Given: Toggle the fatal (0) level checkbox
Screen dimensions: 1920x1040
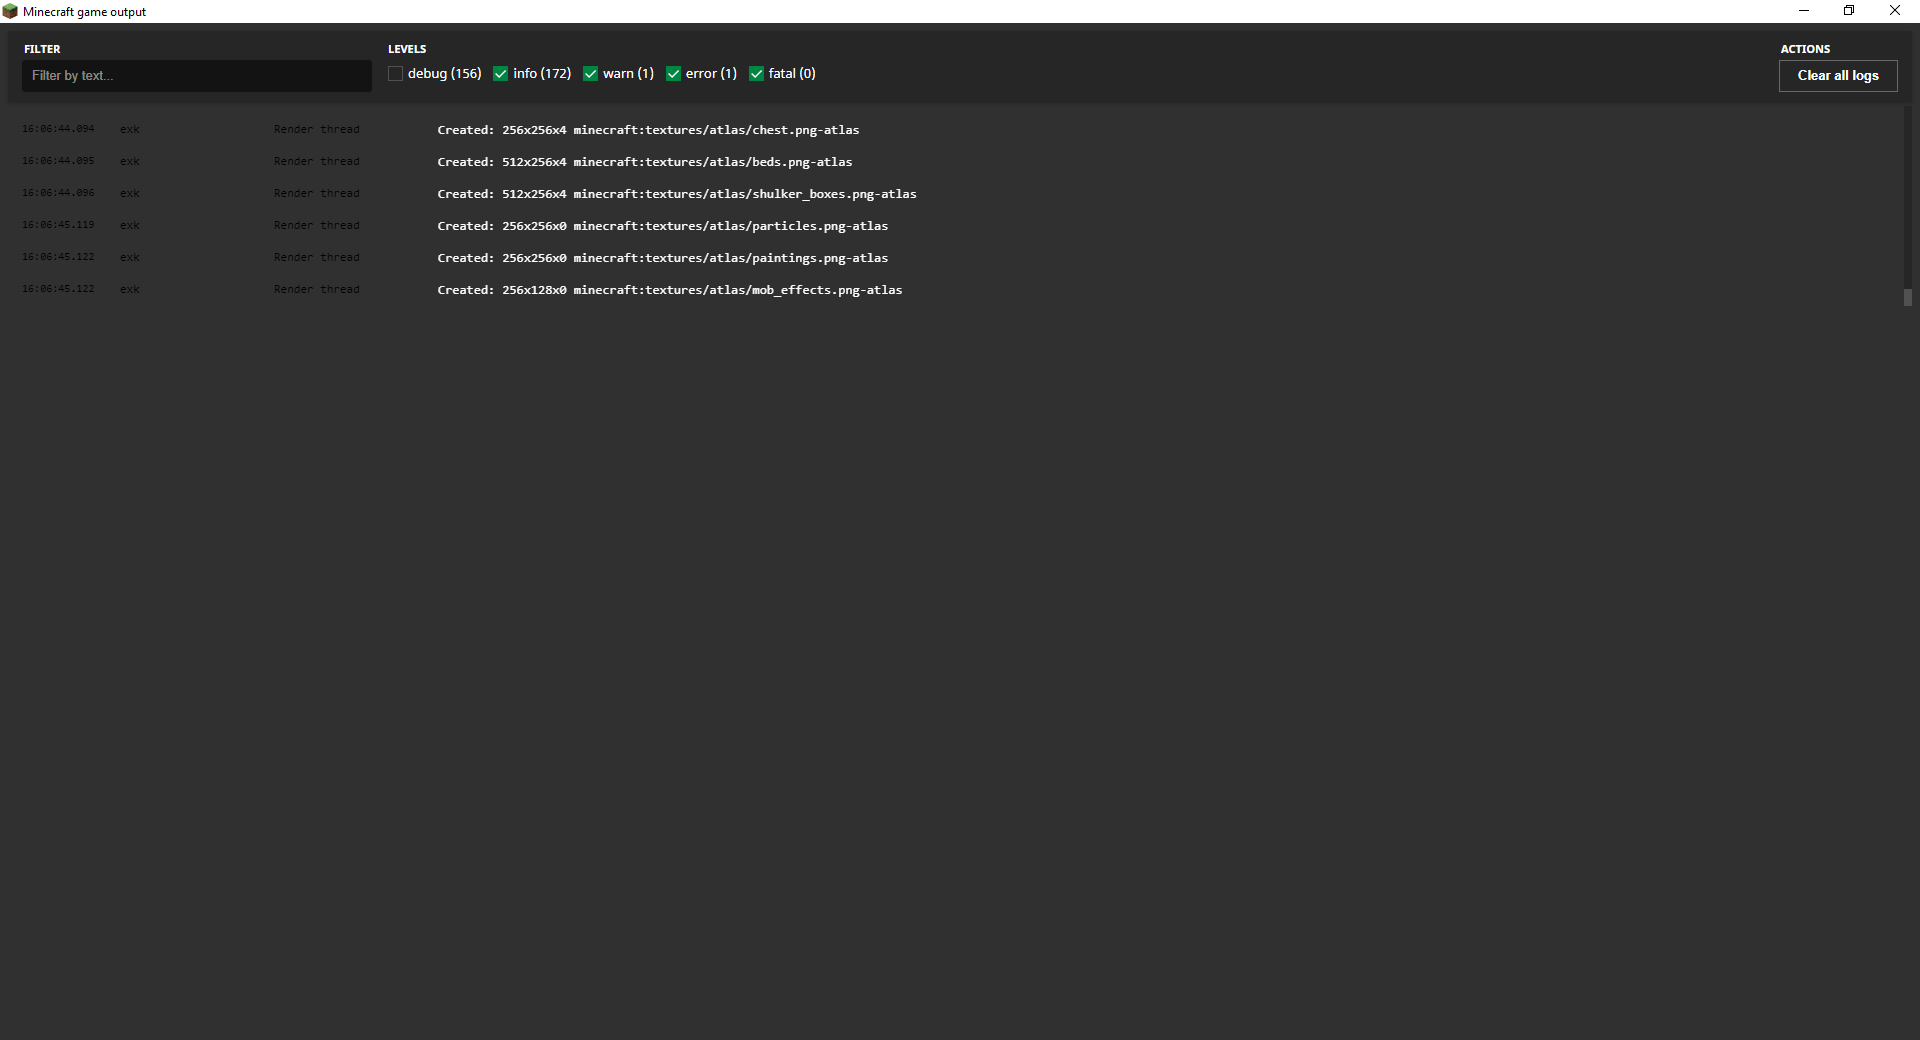Looking at the screenshot, I should 756,74.
